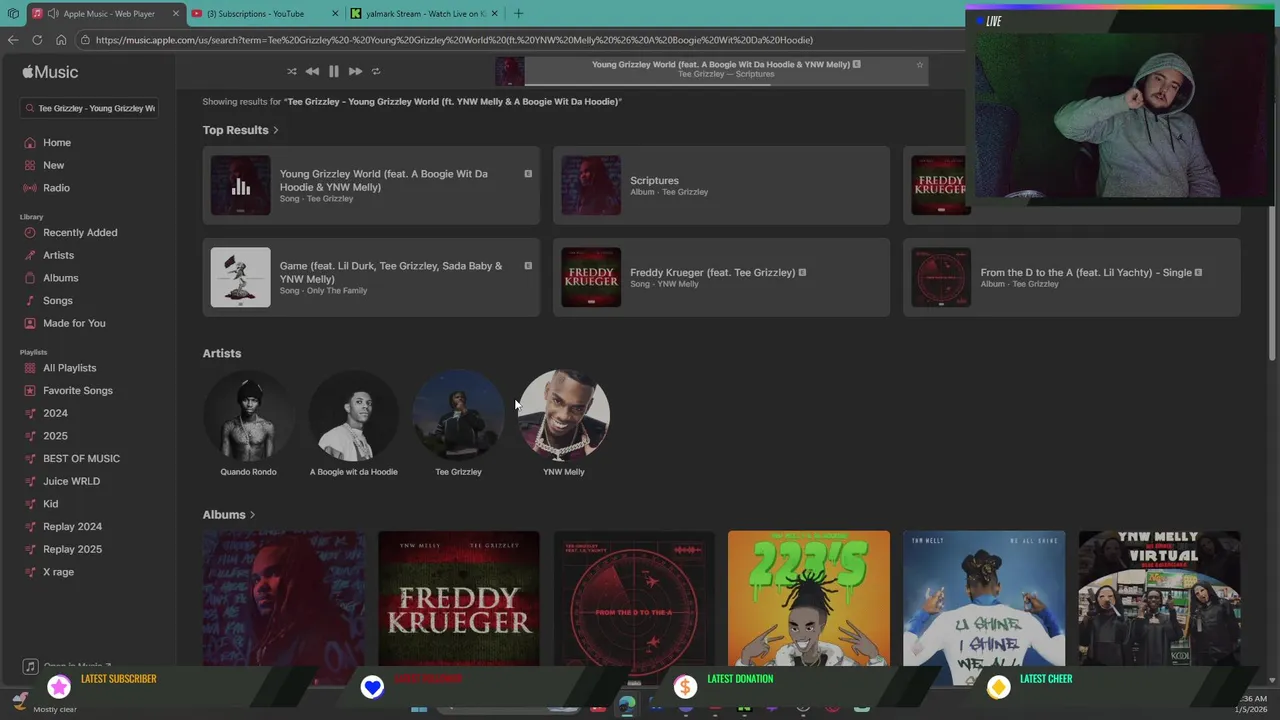Skip back to the previous track
The width and height of the screenshot is (1280, 720).
click(312, 71)
